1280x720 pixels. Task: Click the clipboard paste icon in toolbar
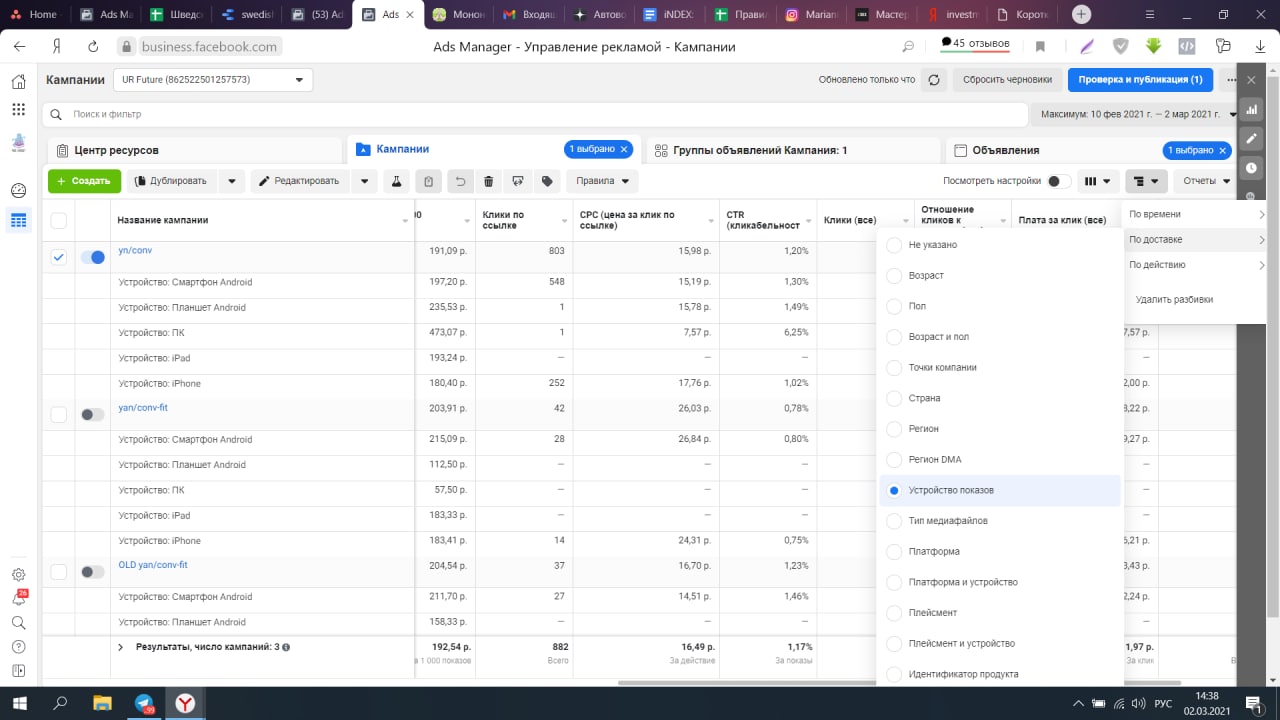(x=428, y=181)
